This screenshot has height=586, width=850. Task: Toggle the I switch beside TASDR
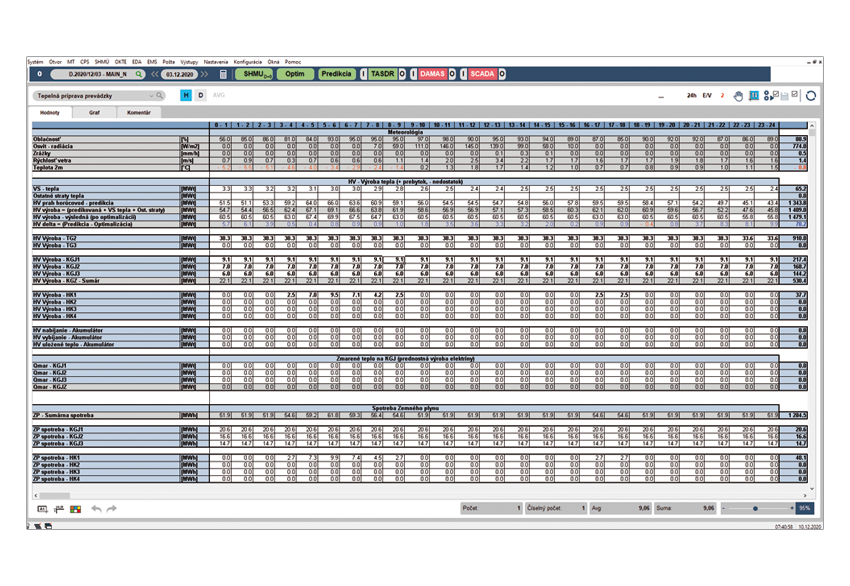[364, 74]
